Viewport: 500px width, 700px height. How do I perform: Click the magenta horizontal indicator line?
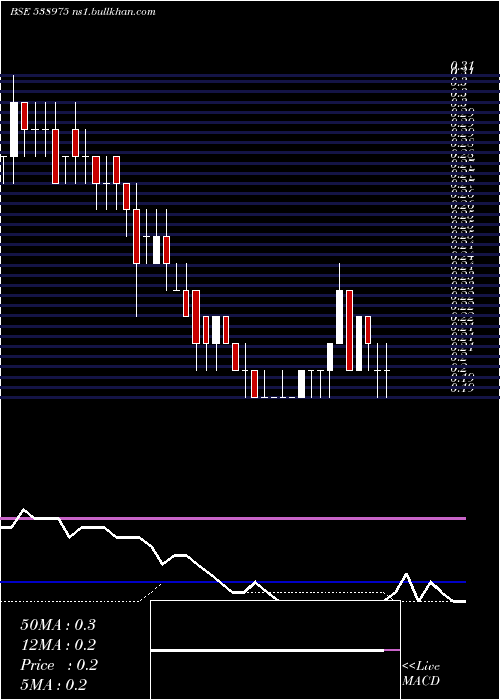pyautogui.click(x=233, y=518)
